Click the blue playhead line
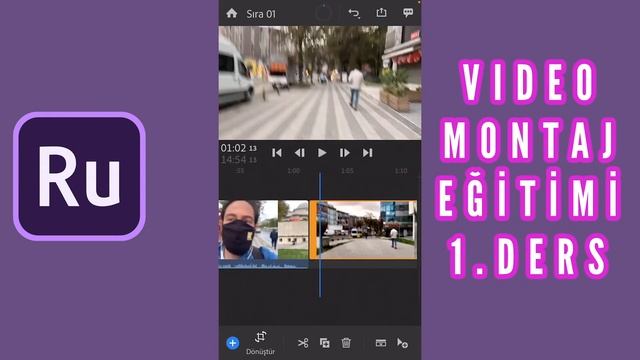 pyautogui.click(x=320, y=235)
